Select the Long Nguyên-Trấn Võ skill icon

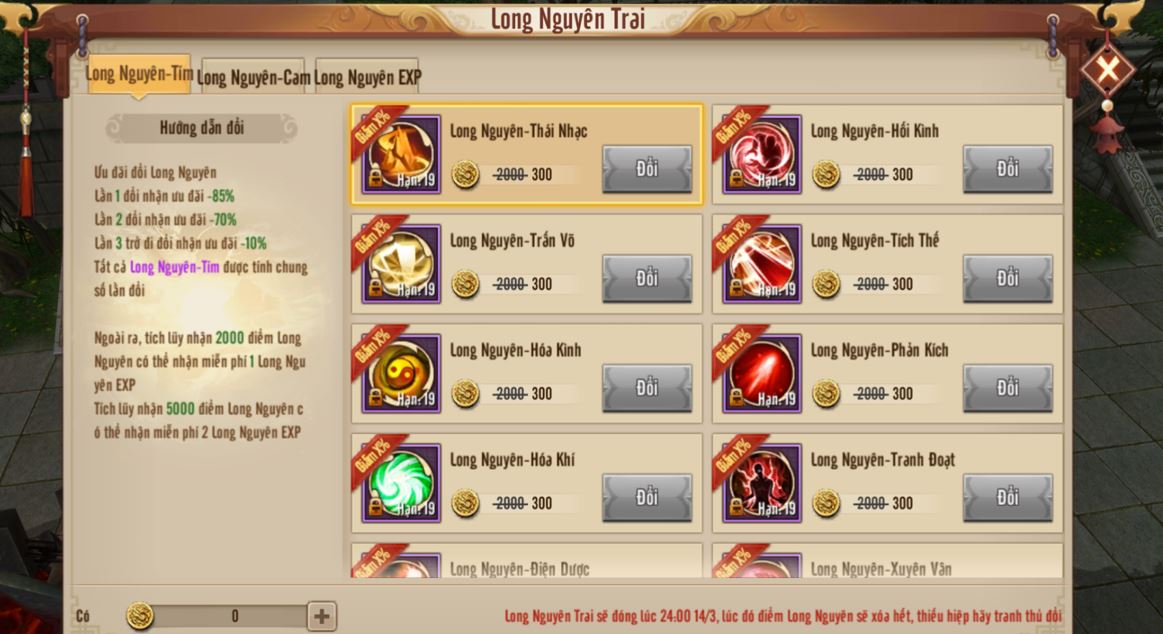[401, 264]
